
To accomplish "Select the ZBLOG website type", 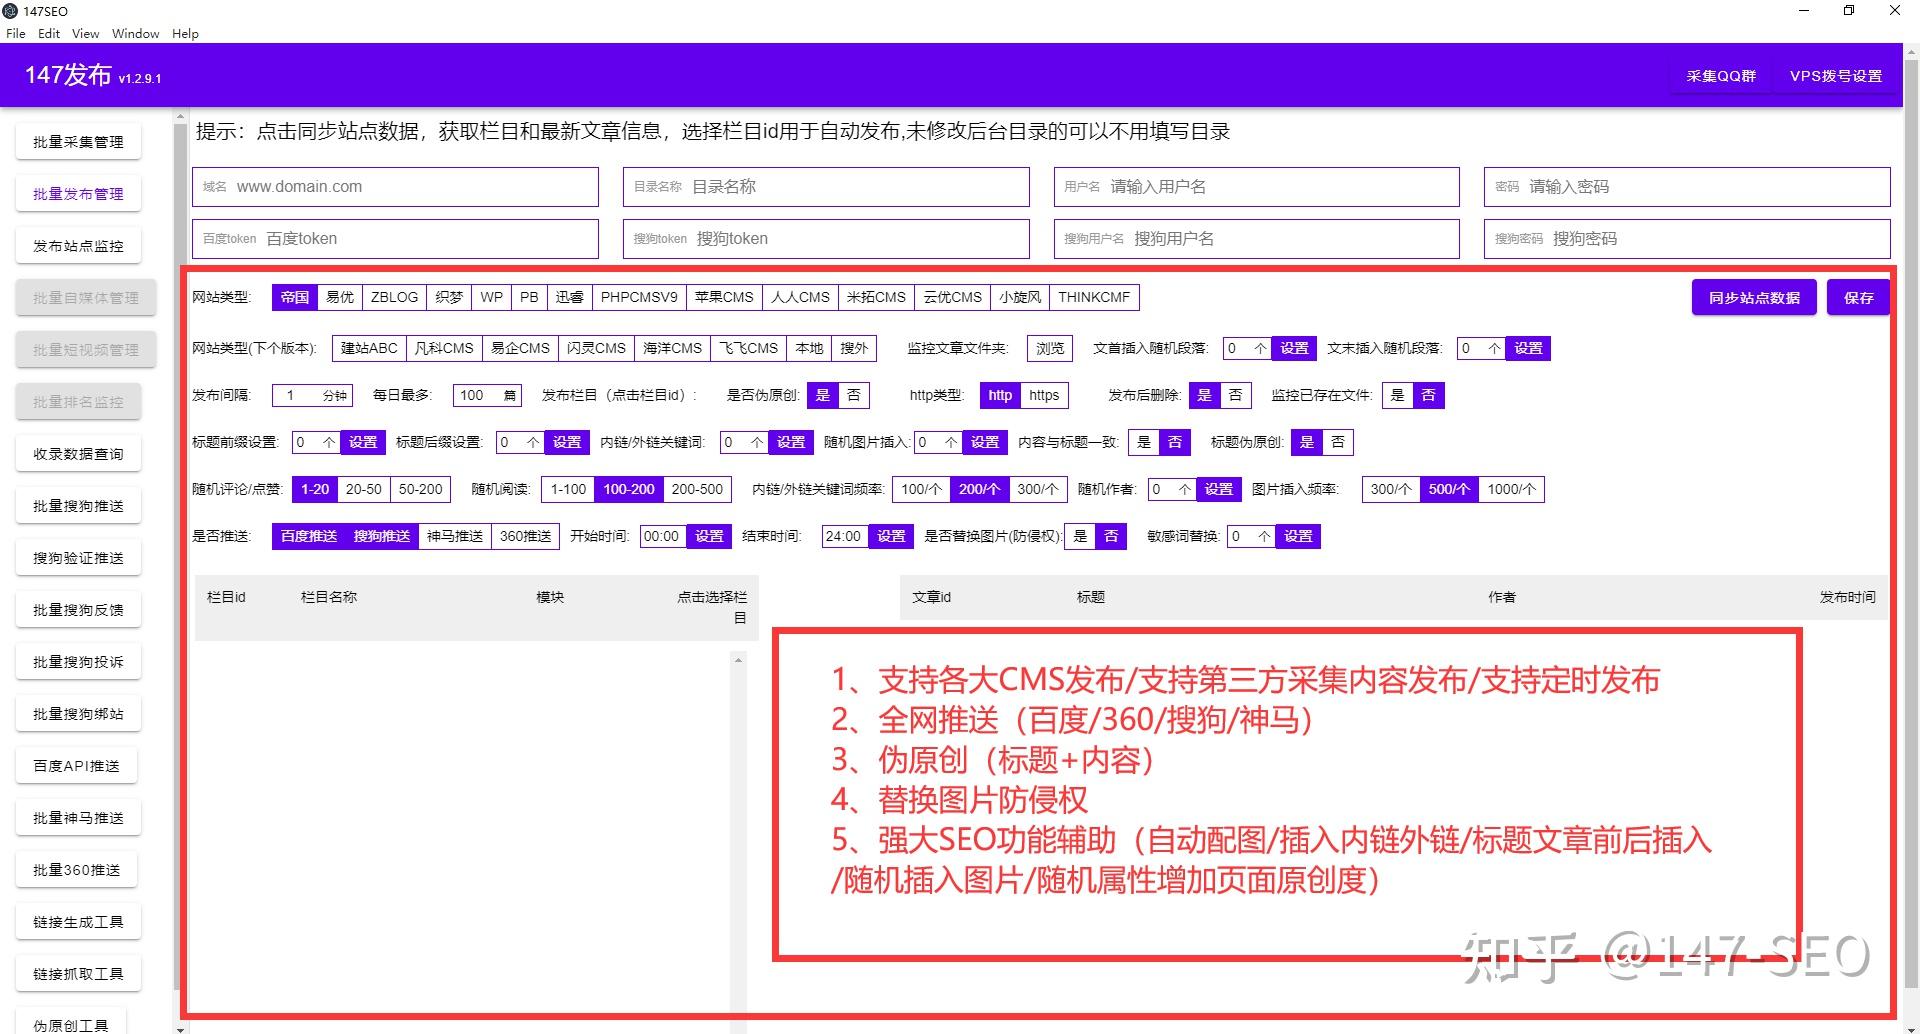I will click(x=394, y=297).
